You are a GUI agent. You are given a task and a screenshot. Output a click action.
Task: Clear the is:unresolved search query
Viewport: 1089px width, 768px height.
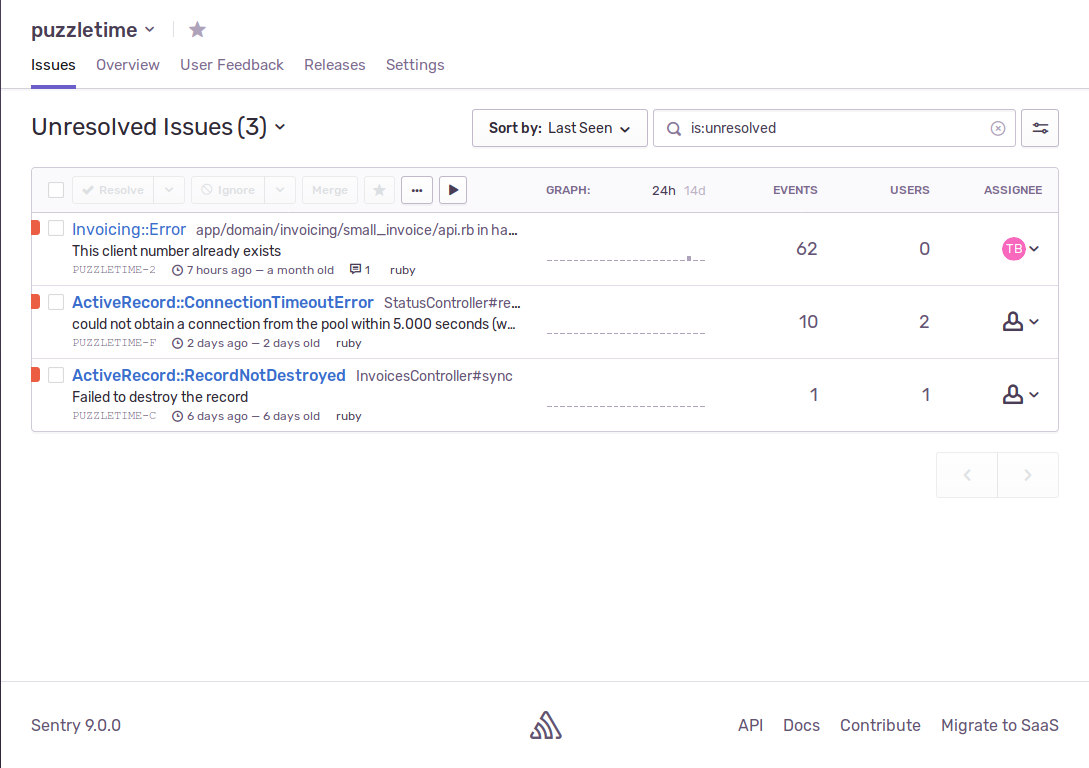pos(997,128)
